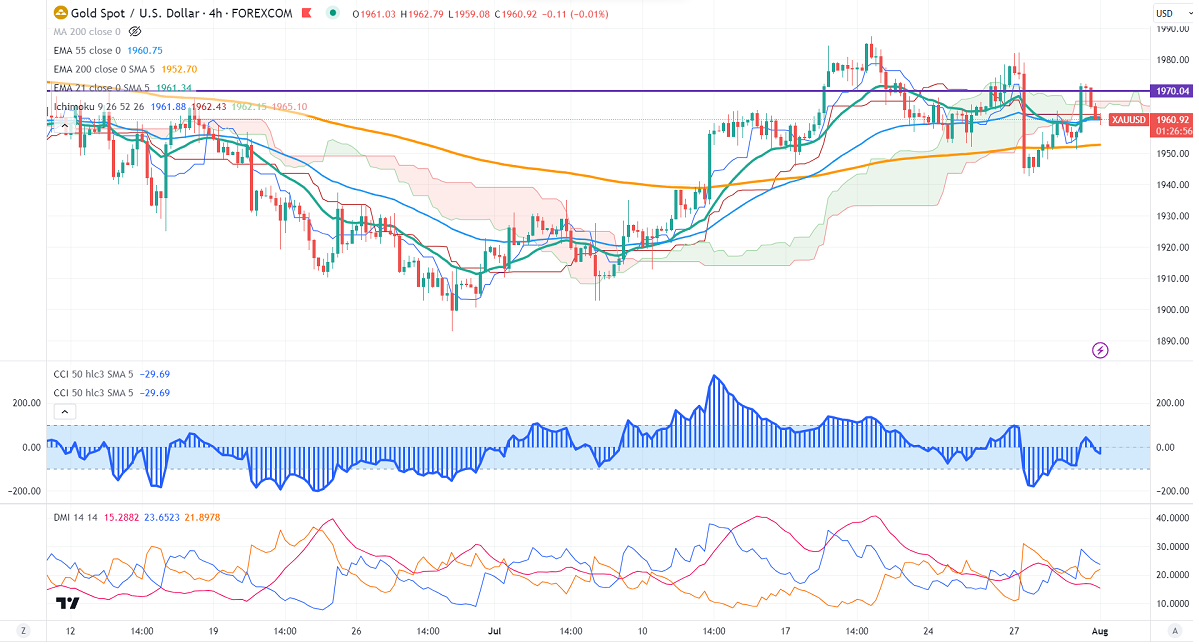Click the EMA 200 value 1952.70

click(179, 69)
